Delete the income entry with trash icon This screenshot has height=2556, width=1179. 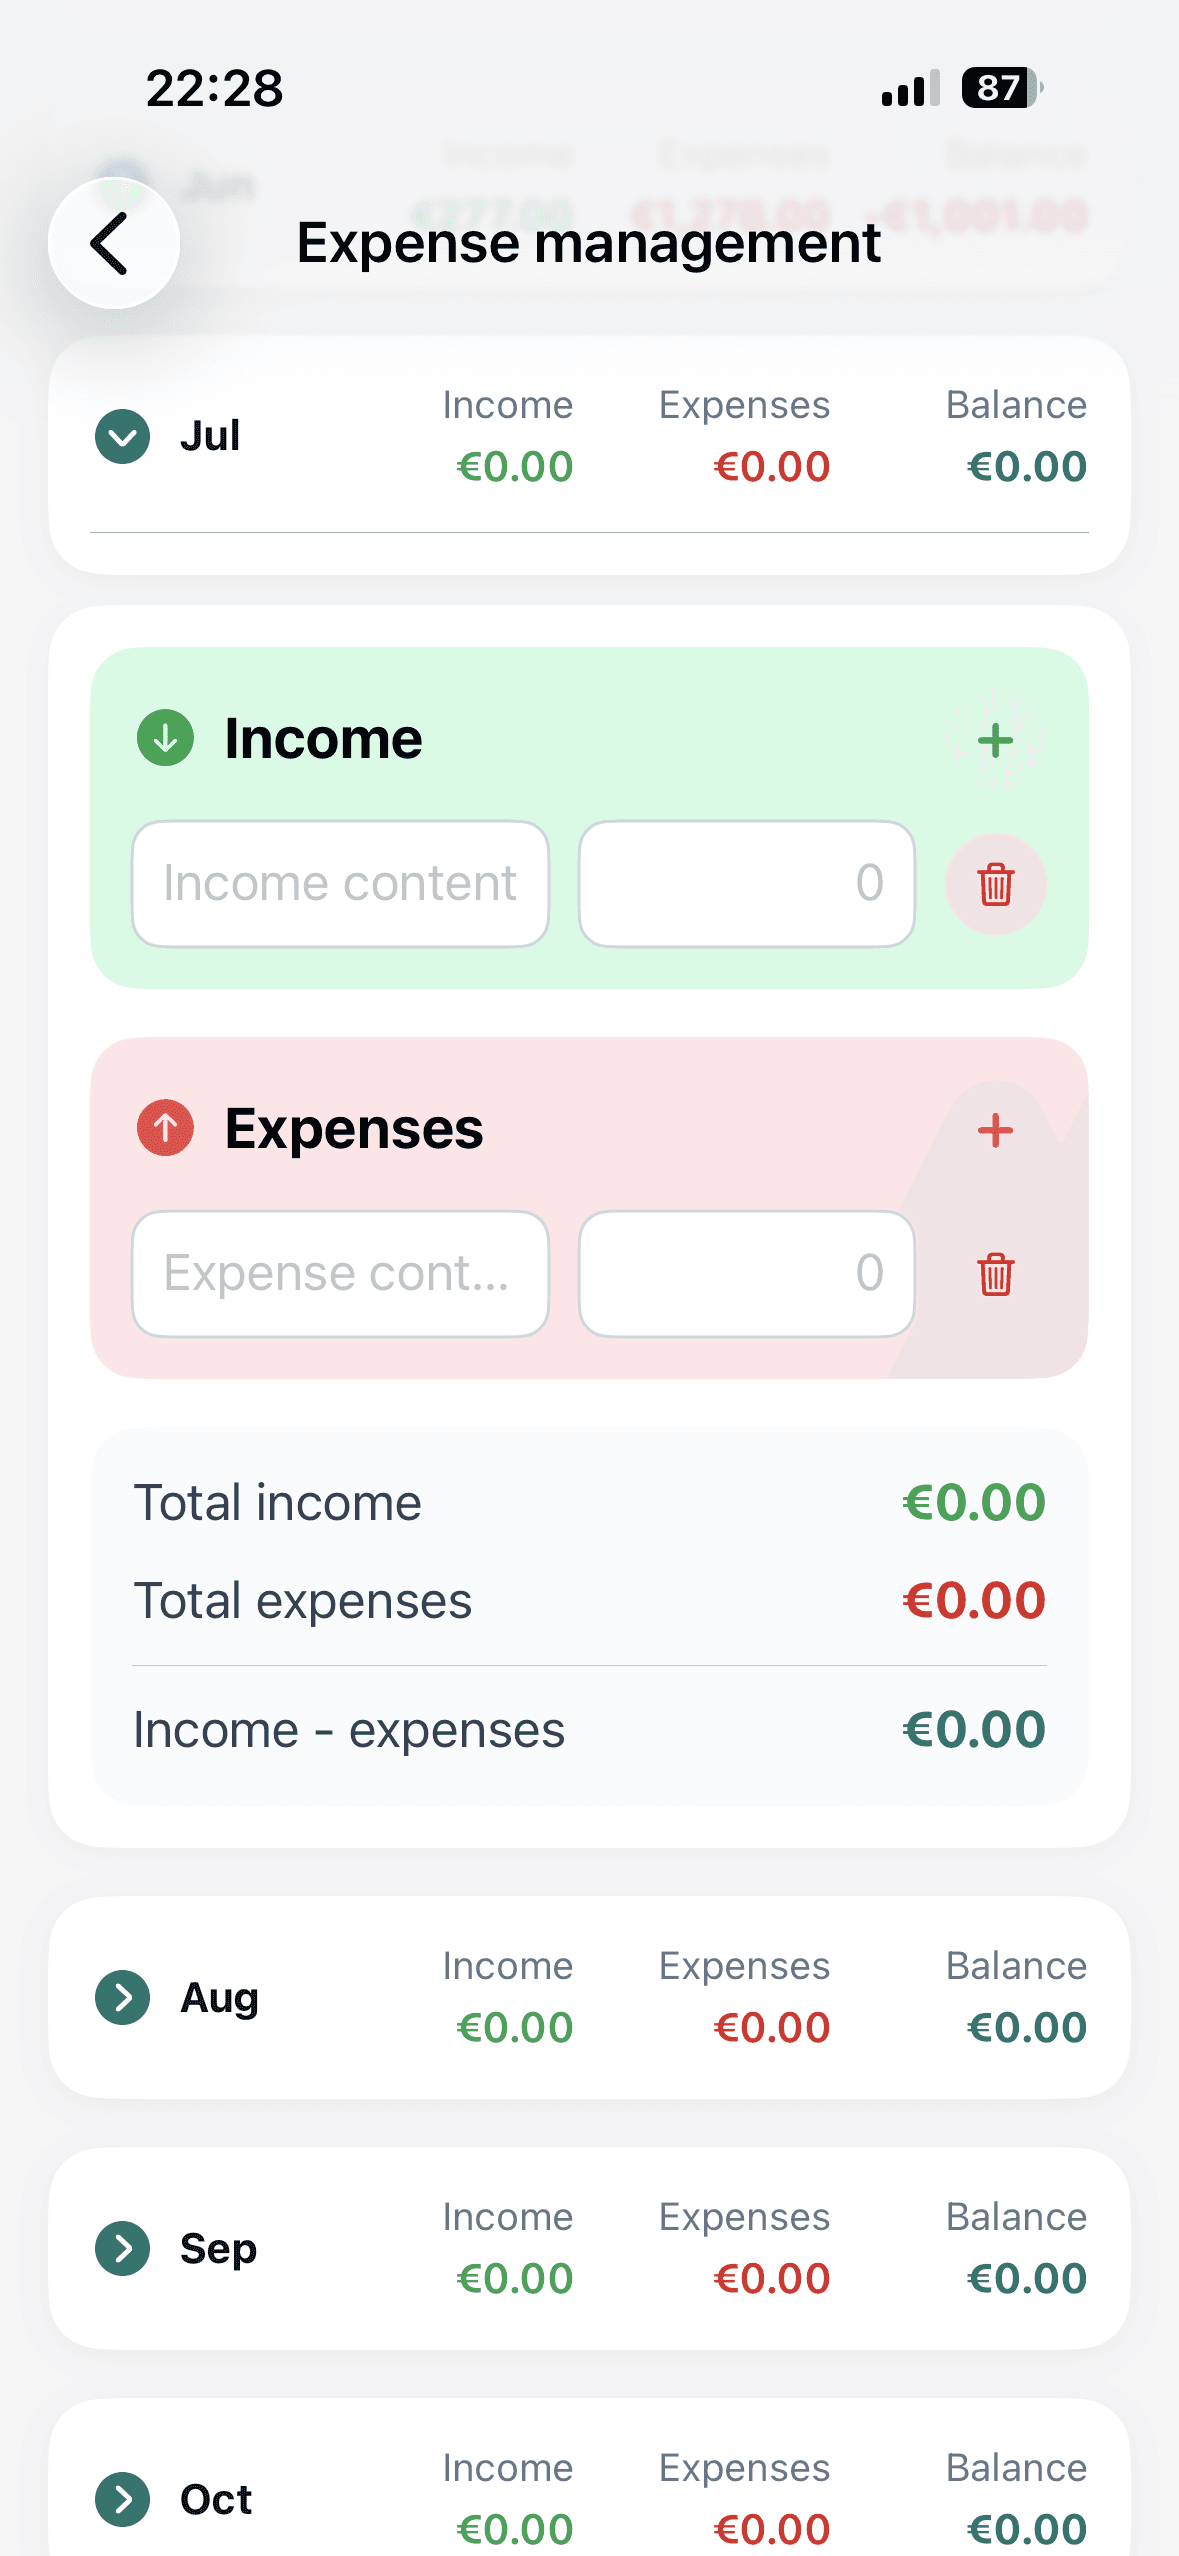pos(995,884)
